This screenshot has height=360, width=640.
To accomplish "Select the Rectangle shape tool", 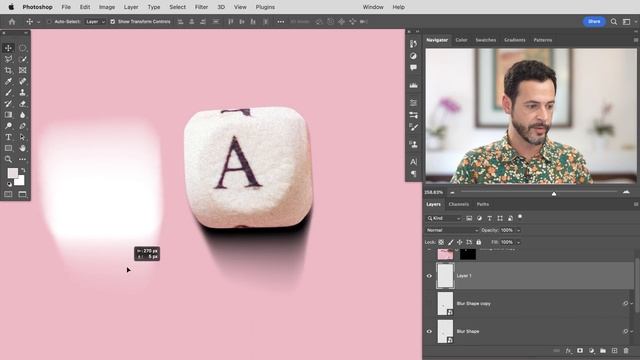I will tap(8, 148).
